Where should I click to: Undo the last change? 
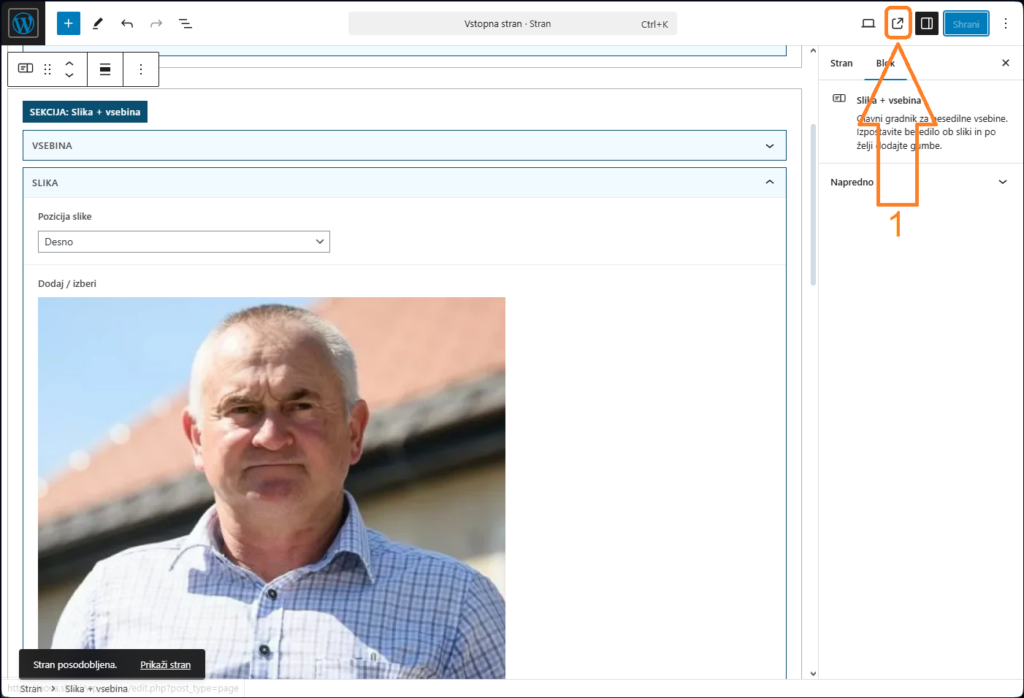(127, 23)
